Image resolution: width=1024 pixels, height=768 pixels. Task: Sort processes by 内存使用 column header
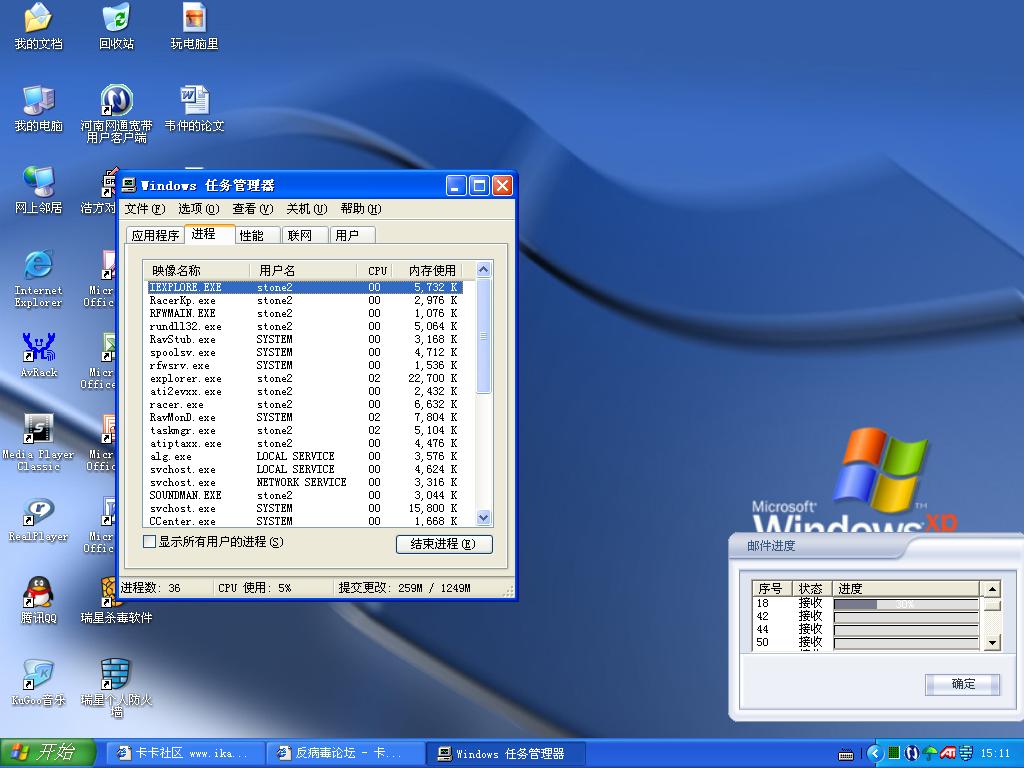pos(430,271)
